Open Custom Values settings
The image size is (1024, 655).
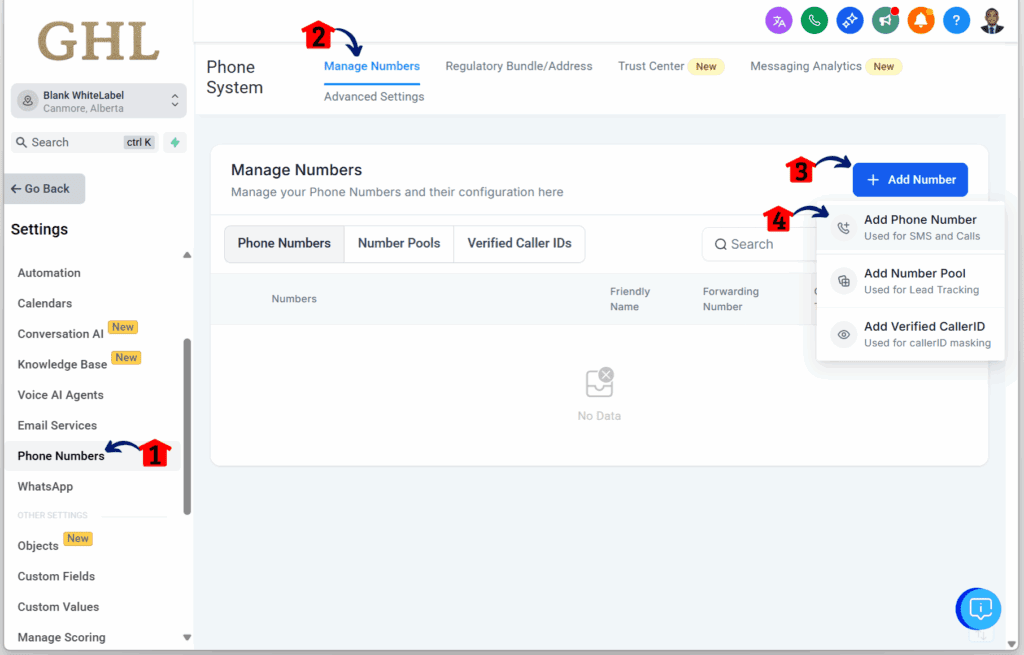(58, 607)
